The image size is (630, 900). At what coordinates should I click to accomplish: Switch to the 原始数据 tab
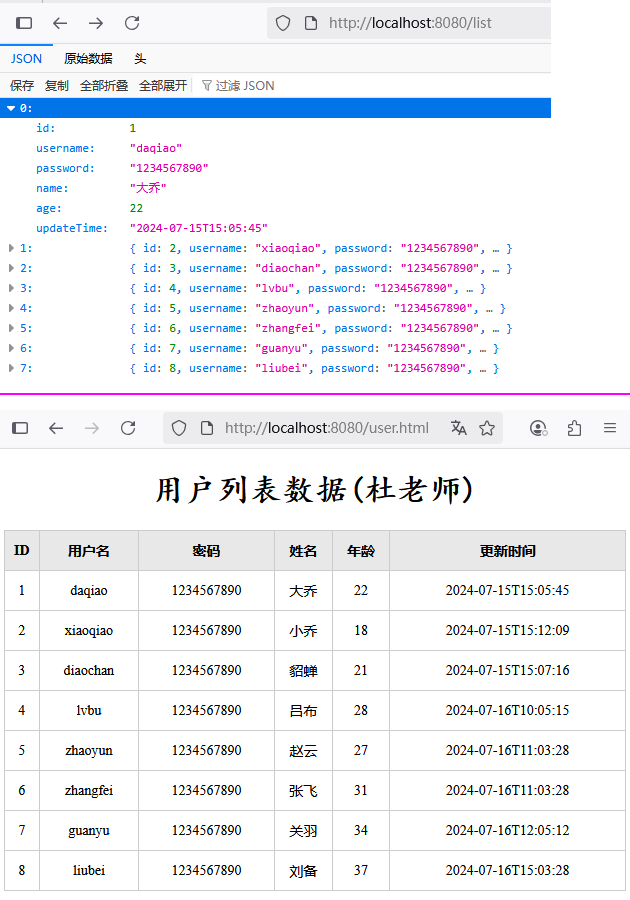click(x=88, y=59)
